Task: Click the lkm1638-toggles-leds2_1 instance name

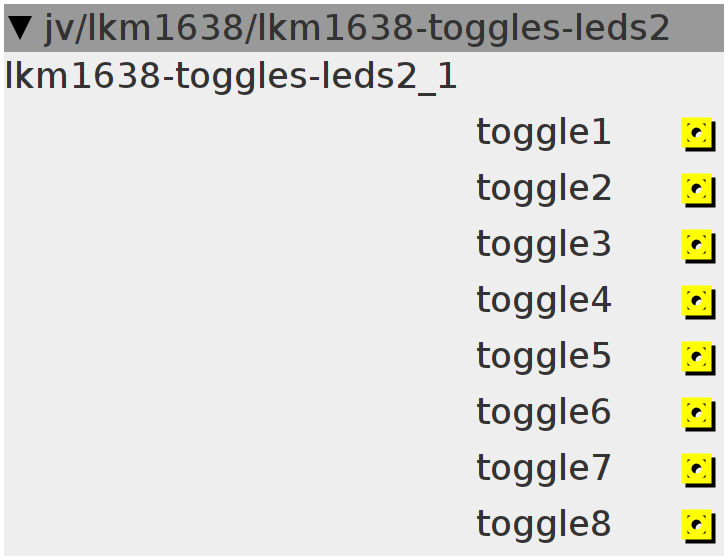Action: pos(231,76)
